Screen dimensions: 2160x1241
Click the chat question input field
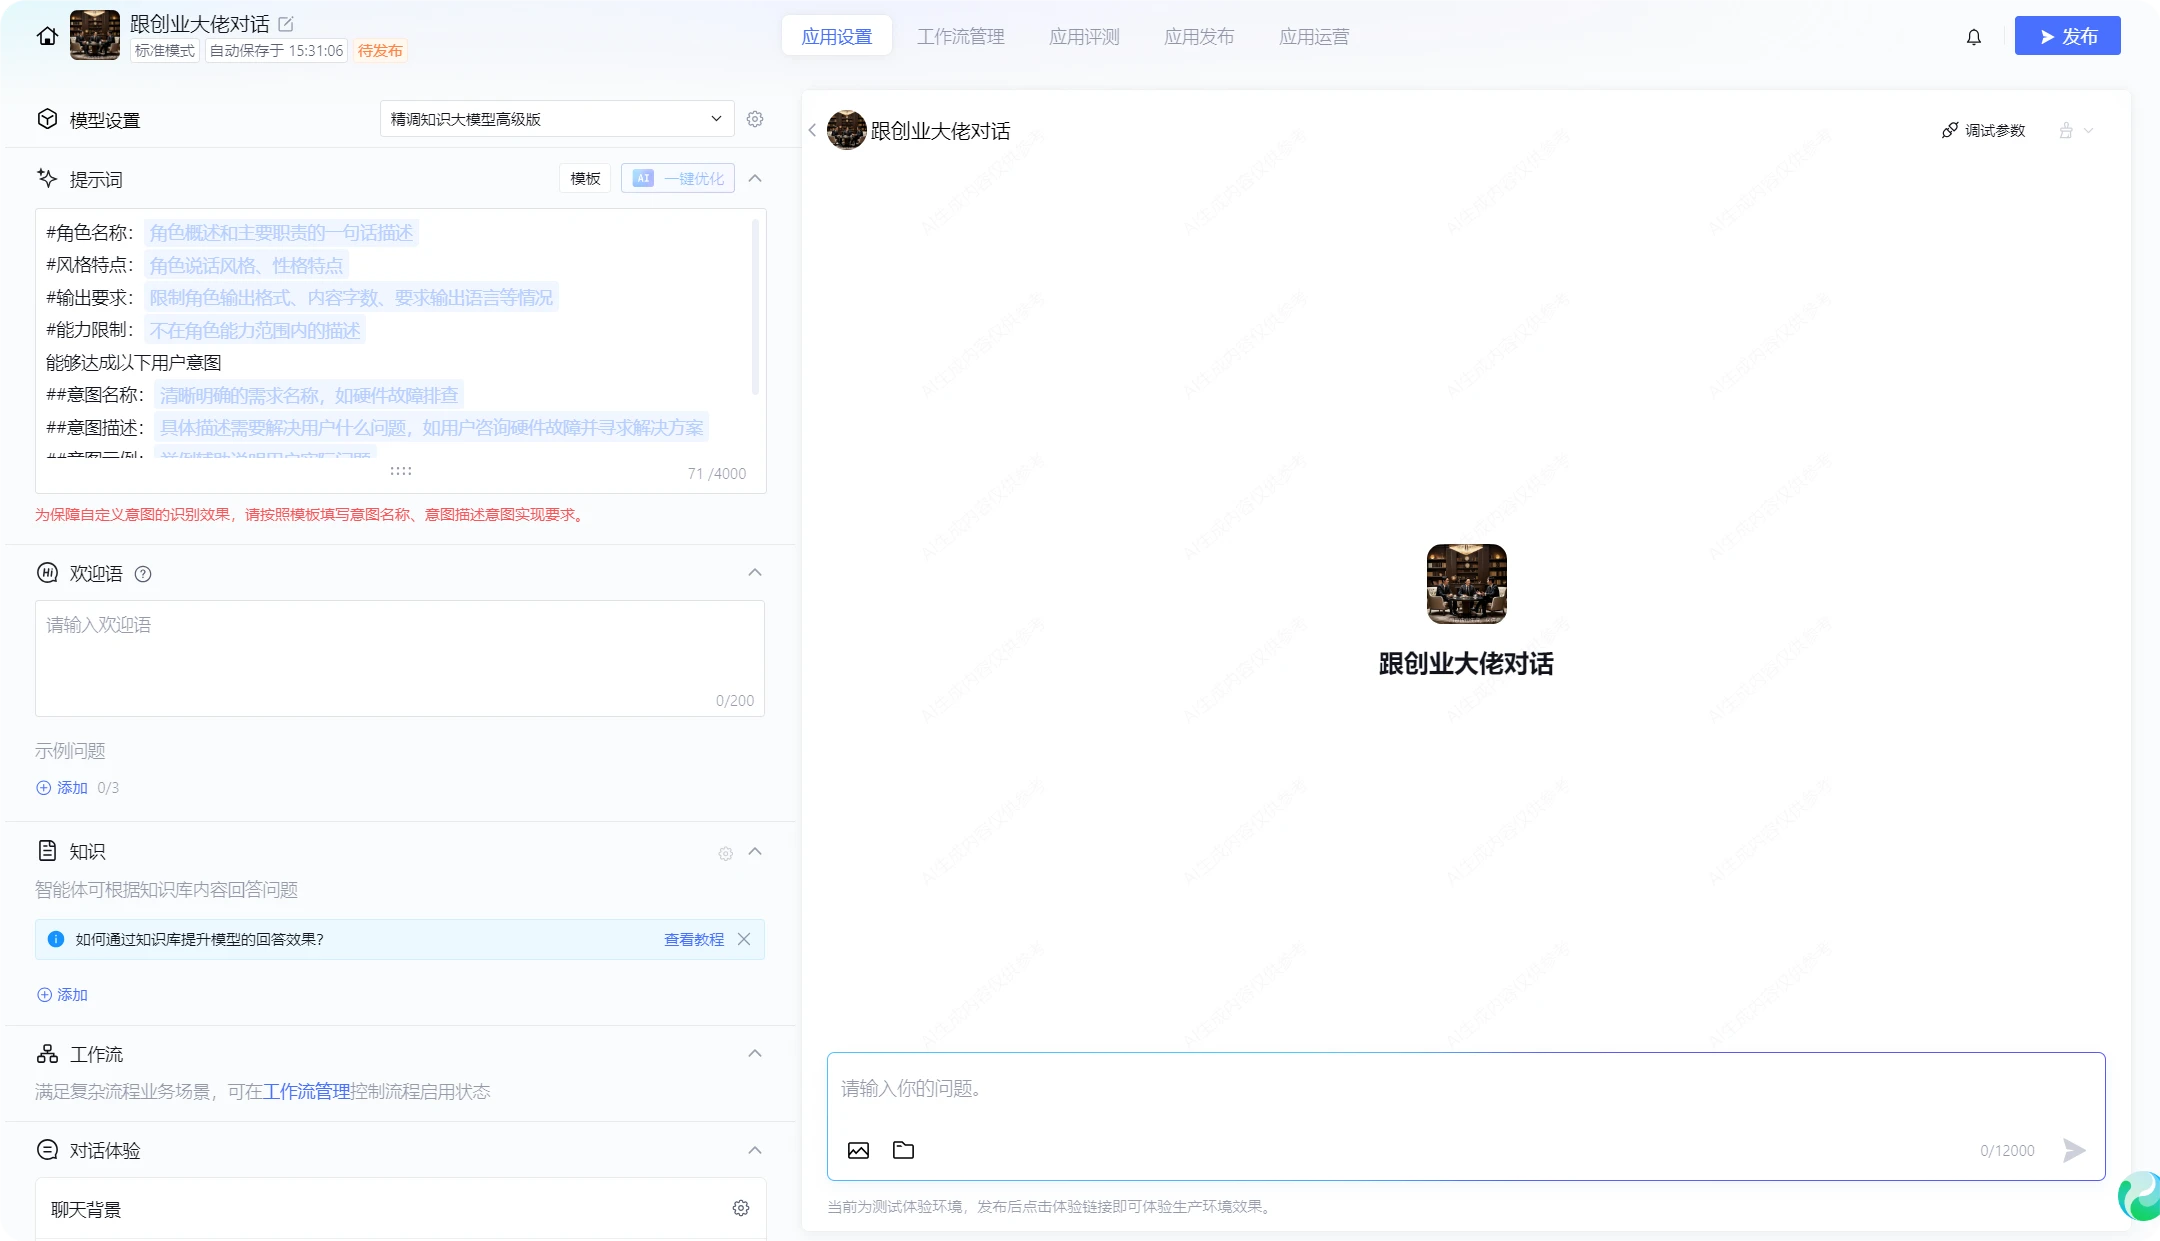[x=1400, y=1089]
